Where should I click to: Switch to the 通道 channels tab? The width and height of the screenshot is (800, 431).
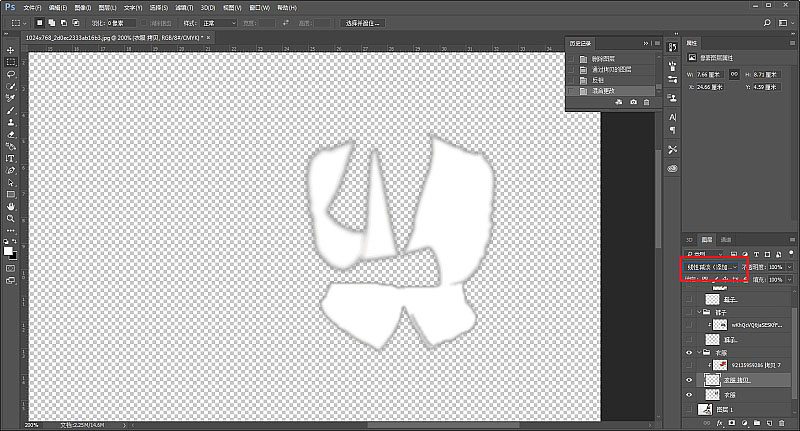pyautogui.click(x=726, y=240)
